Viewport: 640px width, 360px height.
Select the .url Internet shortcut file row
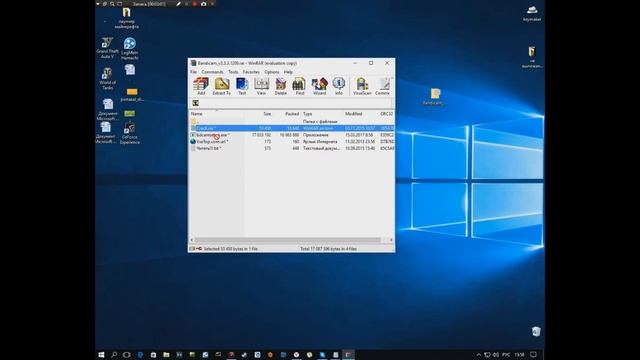(292, 142)
